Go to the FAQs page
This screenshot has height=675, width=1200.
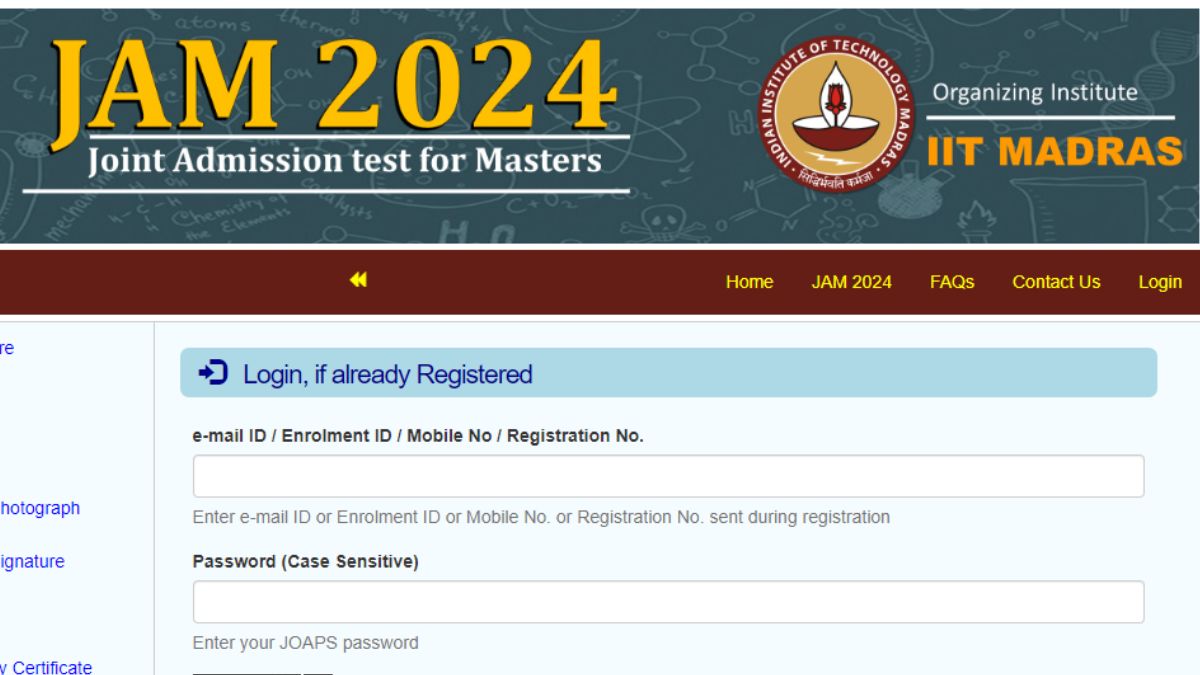(x=951, y=282)
